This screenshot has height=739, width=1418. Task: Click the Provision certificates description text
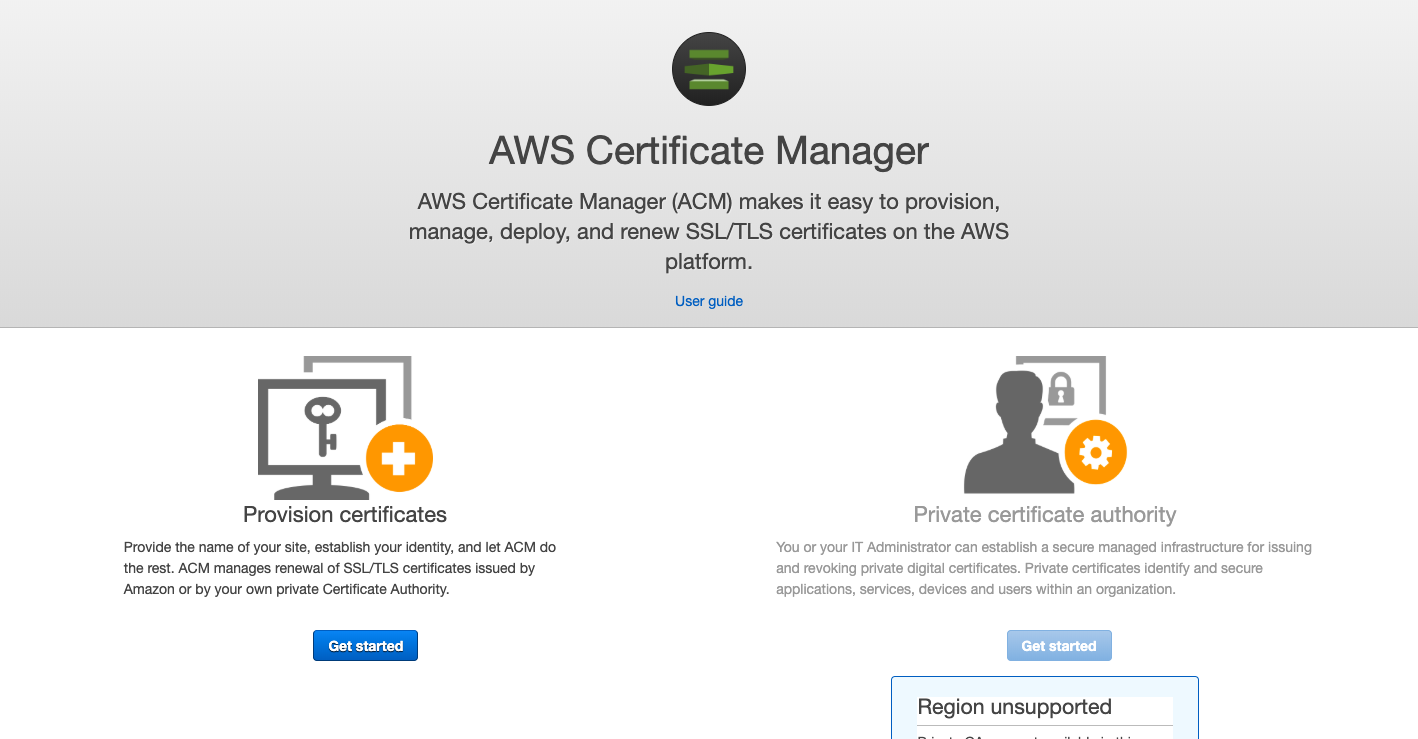[x=340, y=568]
